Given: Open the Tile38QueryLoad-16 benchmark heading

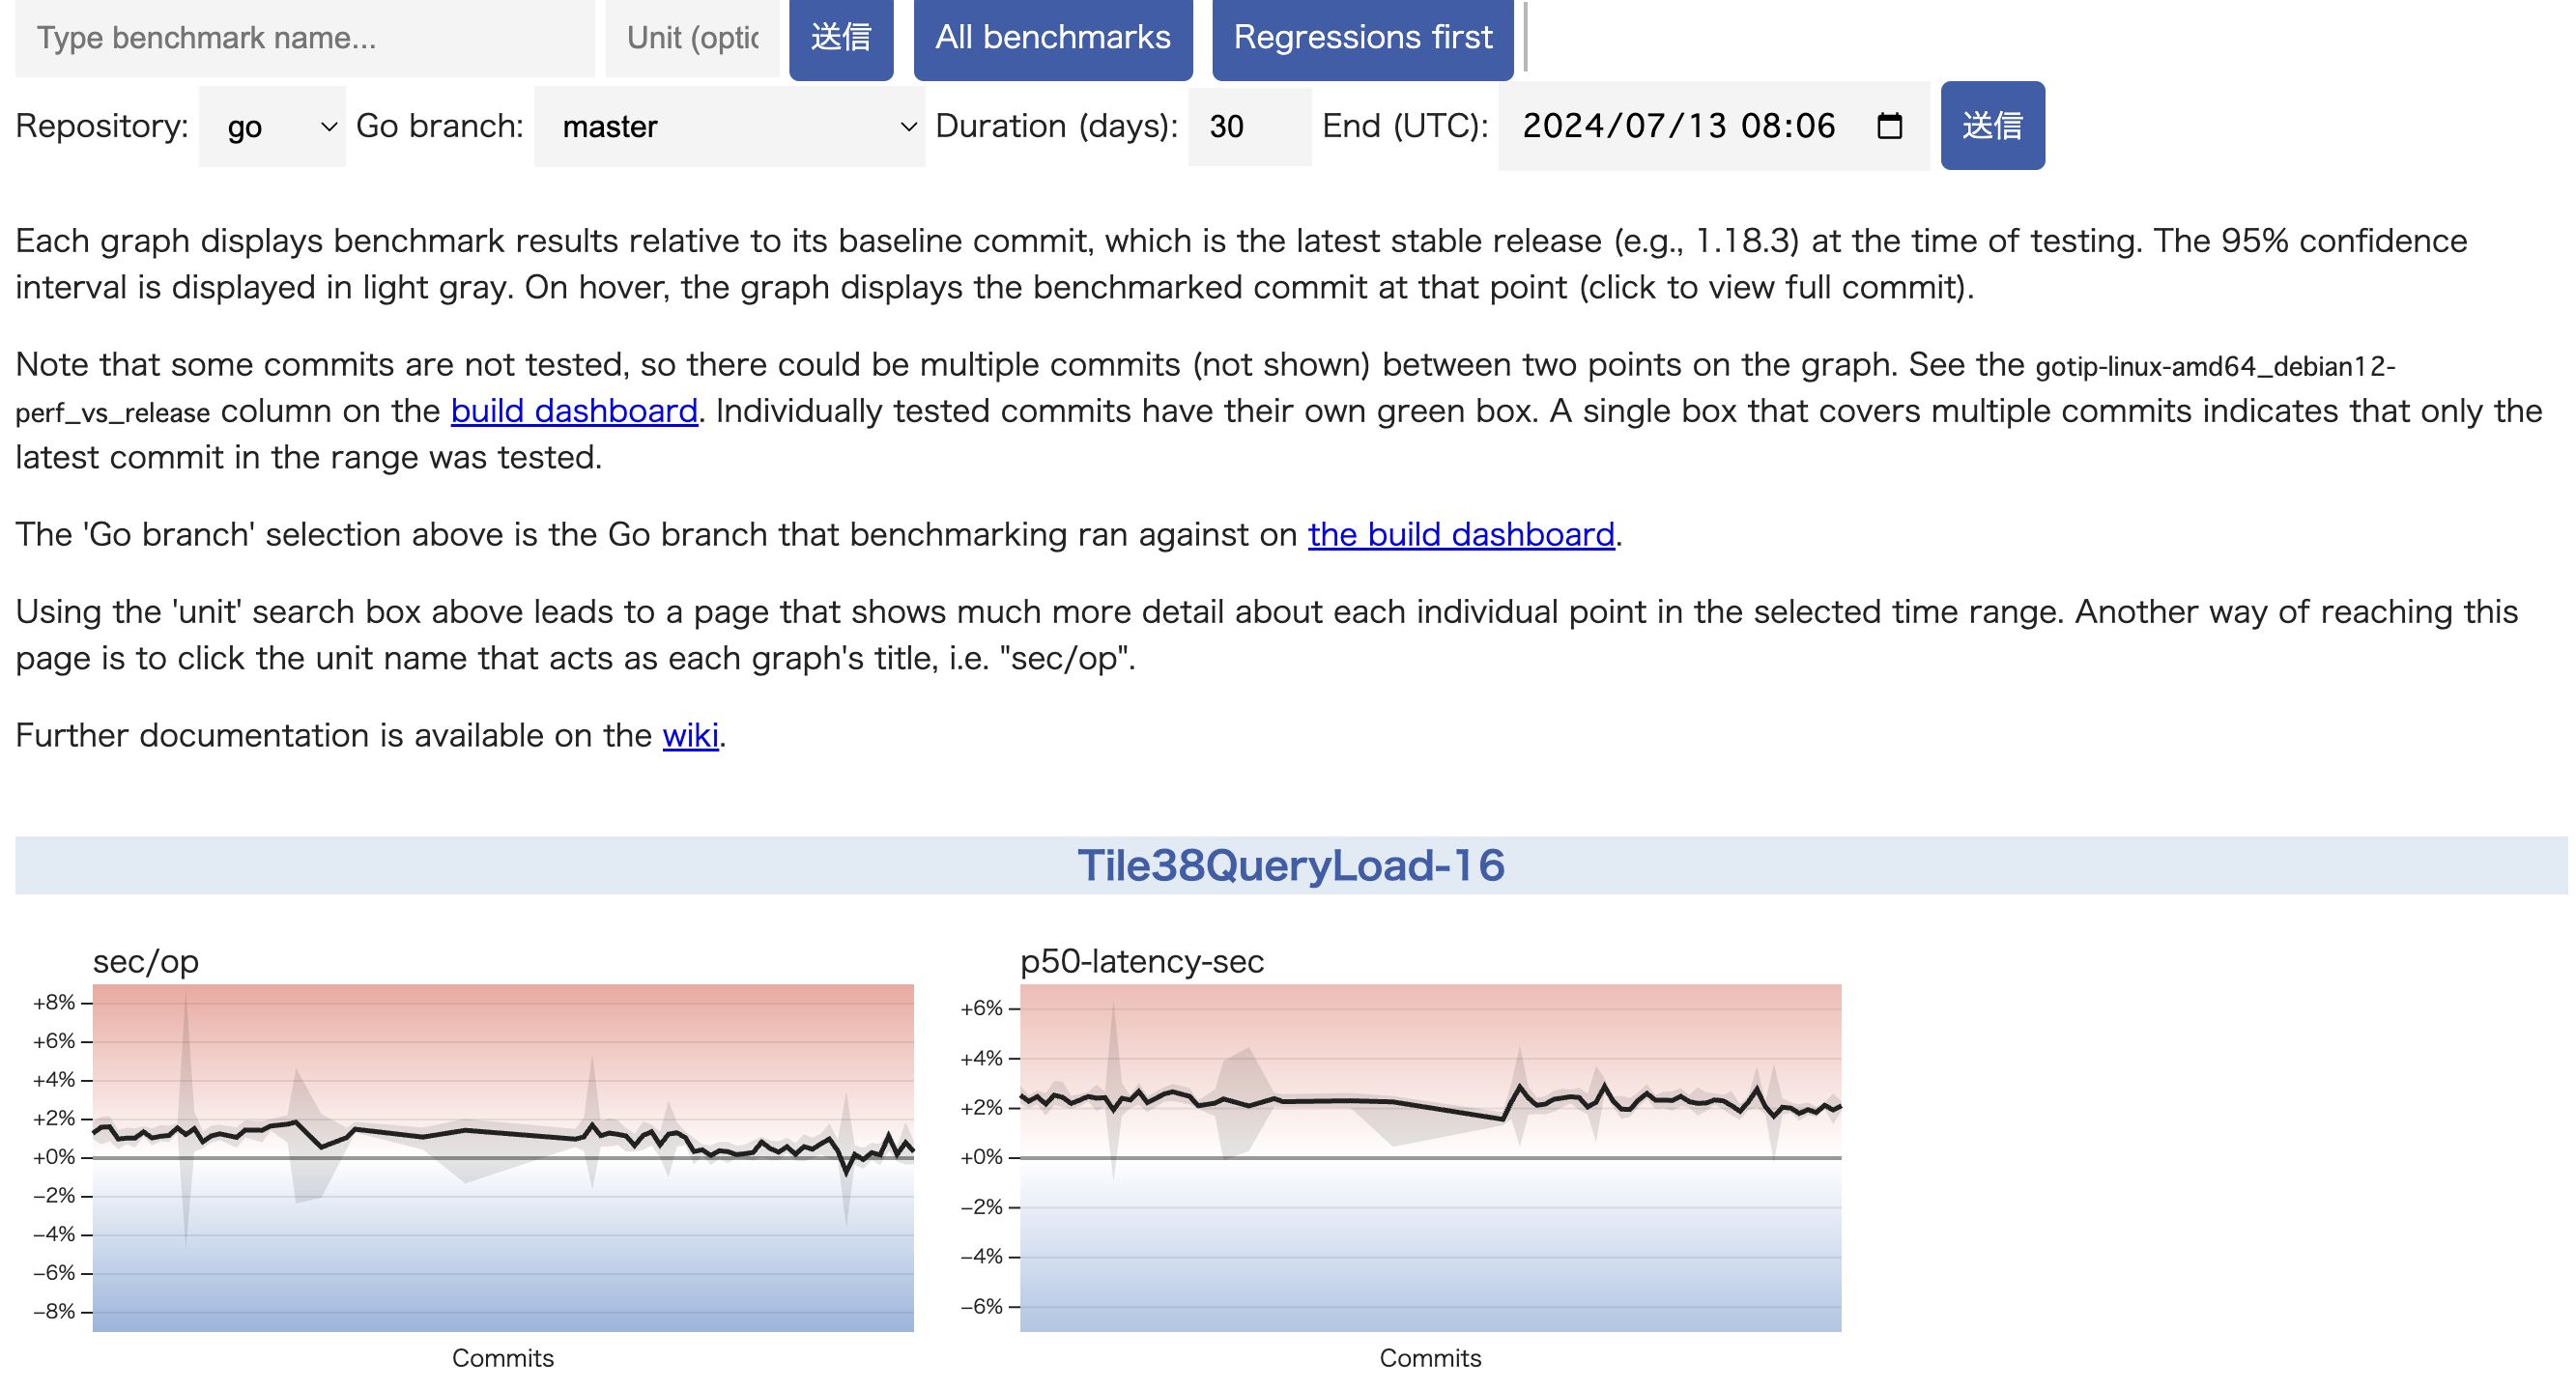Looking at the screenshot, I should click(x=1290, y=865).
